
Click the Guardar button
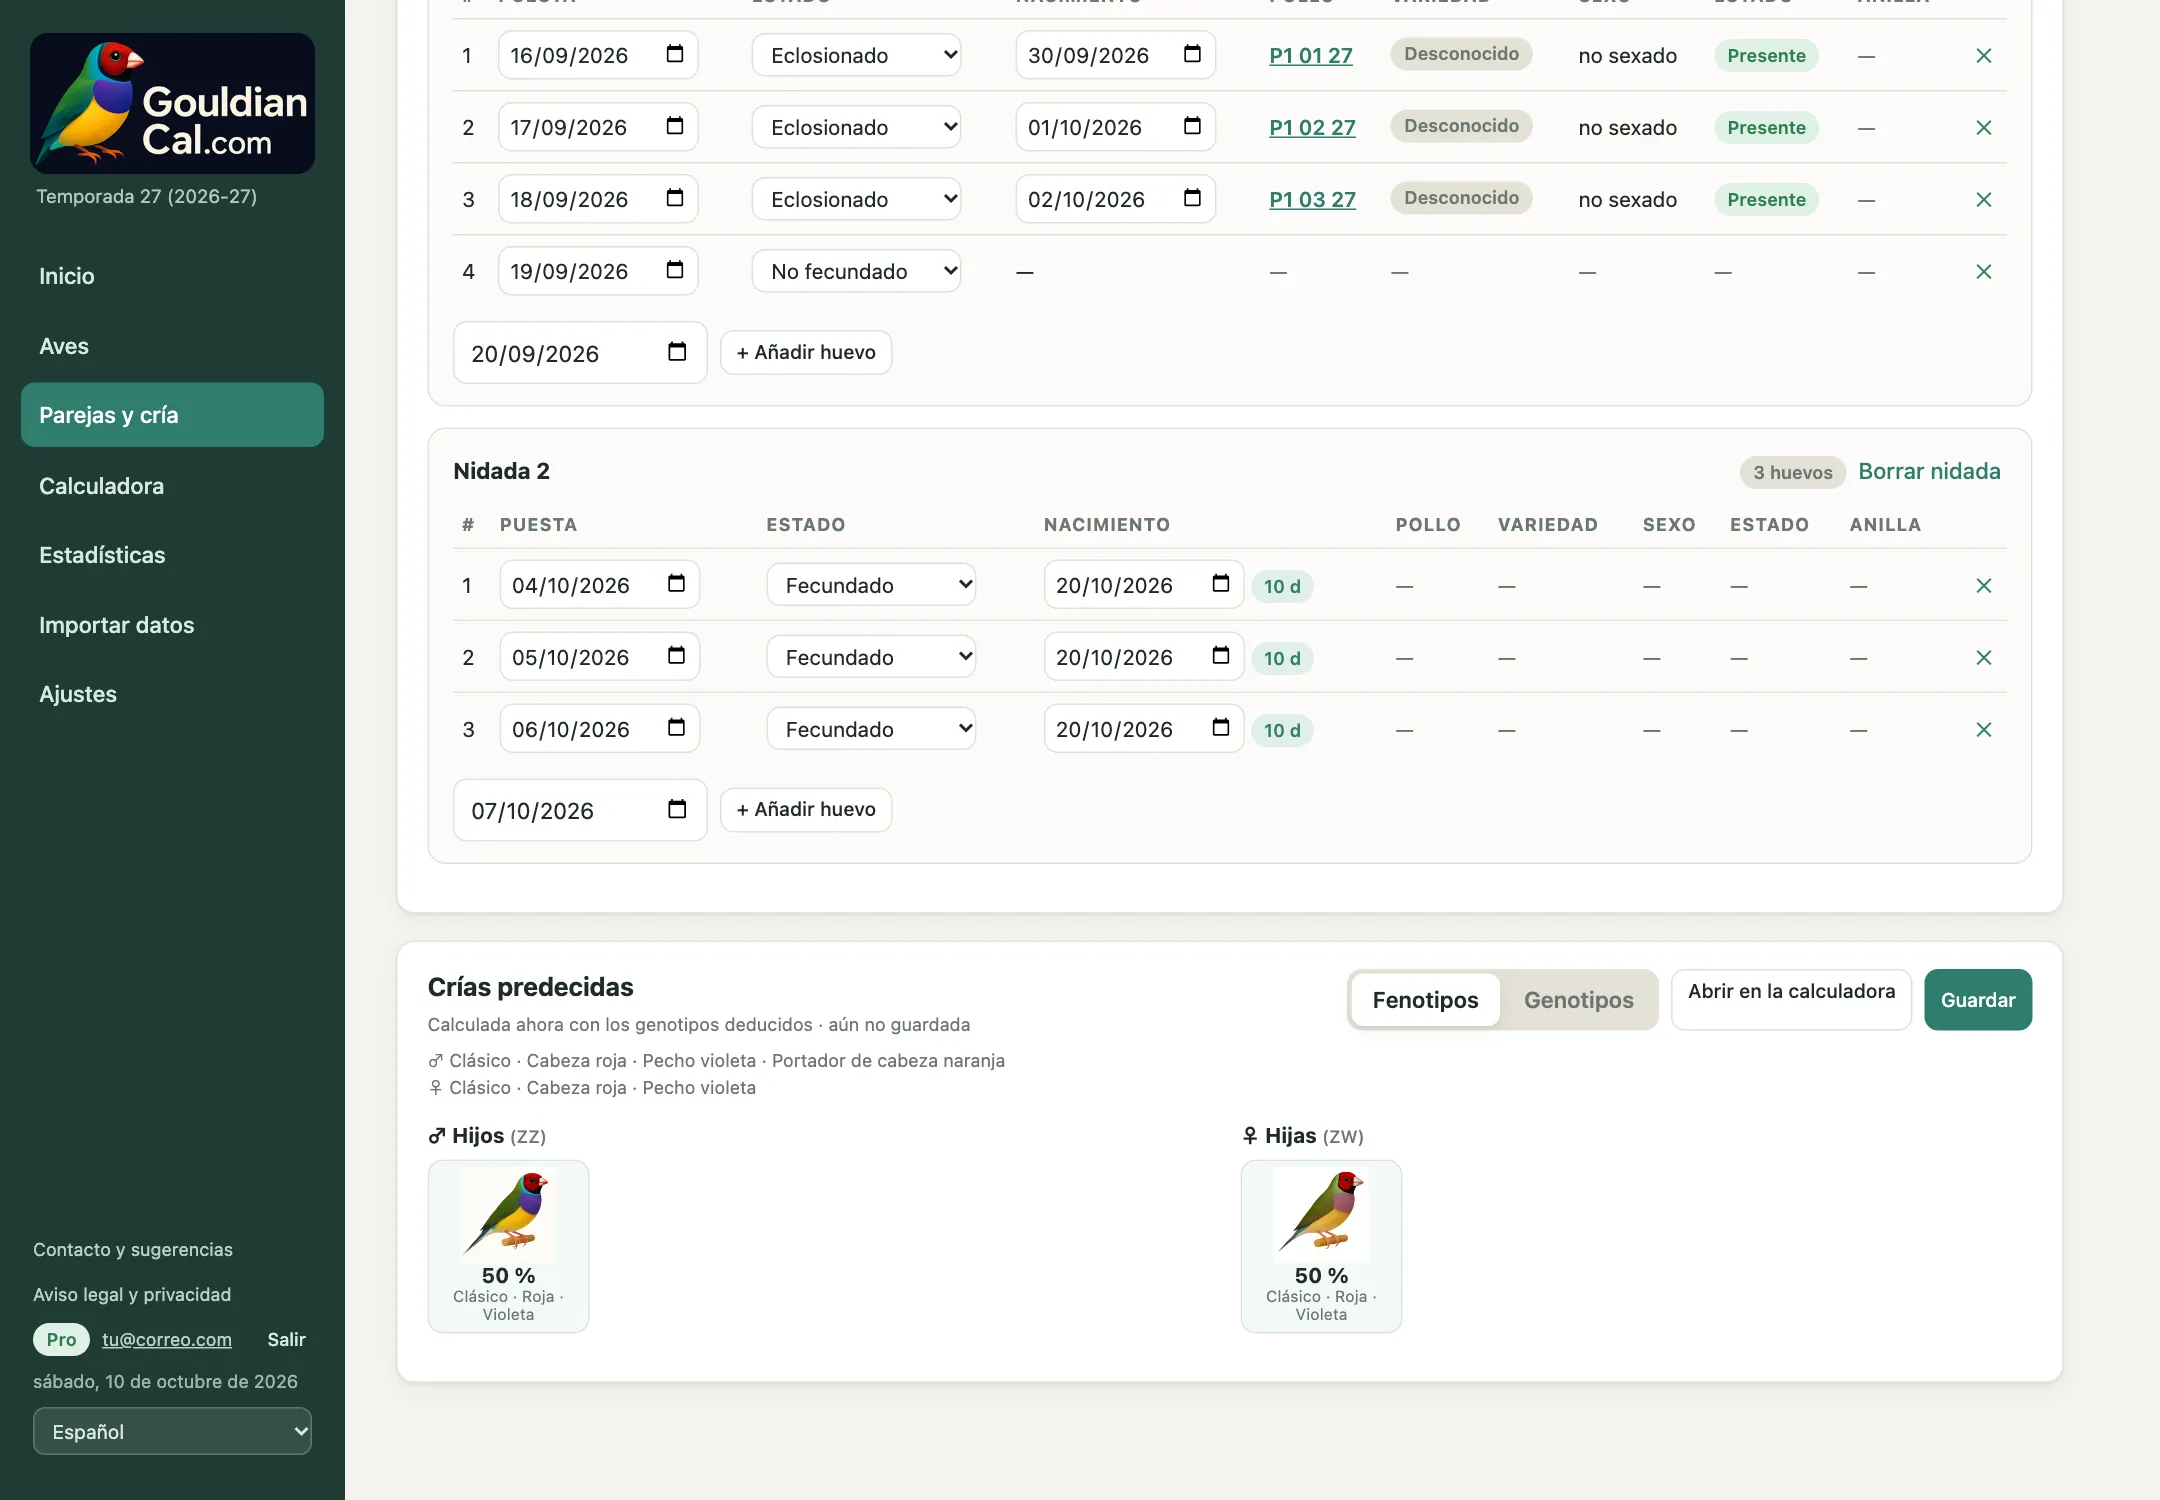coord(1978,999)
